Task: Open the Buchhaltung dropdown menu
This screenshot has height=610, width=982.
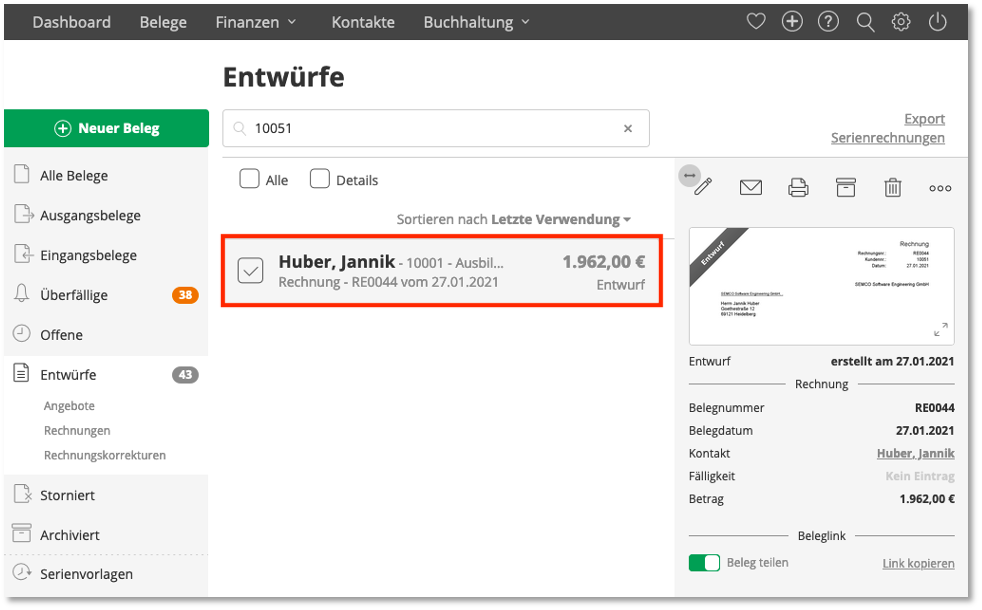Action: tap(477, 22)
